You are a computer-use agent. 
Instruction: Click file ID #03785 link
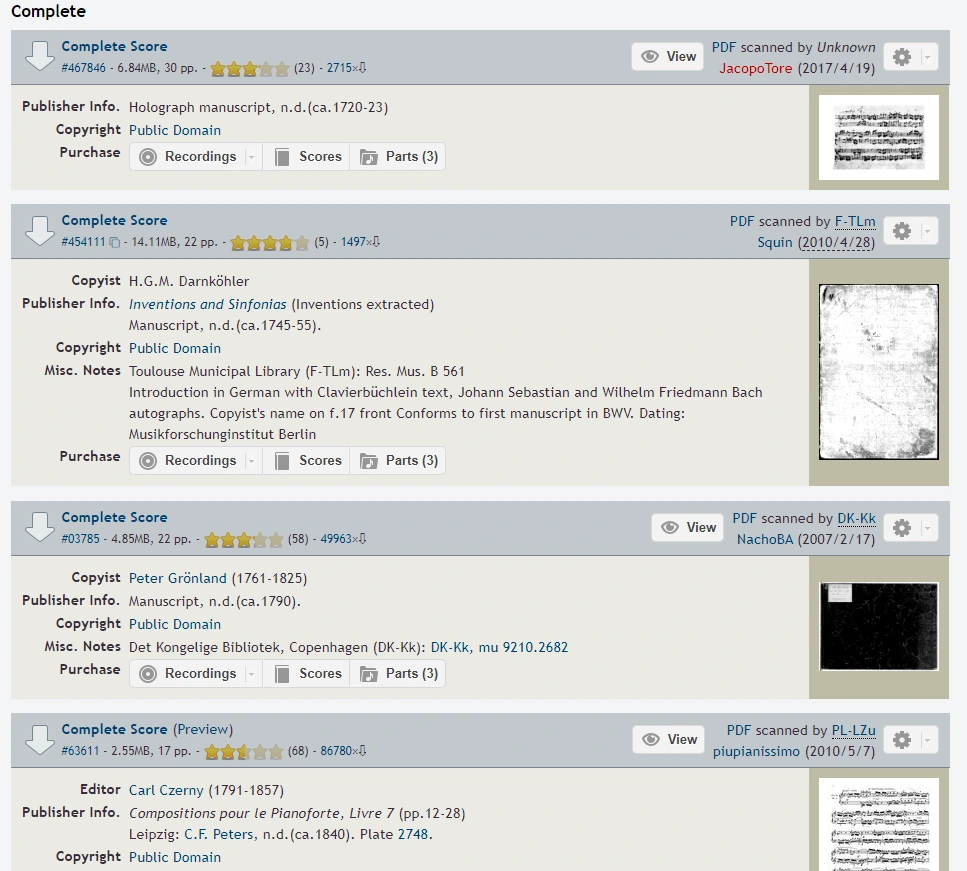point(80,539)
